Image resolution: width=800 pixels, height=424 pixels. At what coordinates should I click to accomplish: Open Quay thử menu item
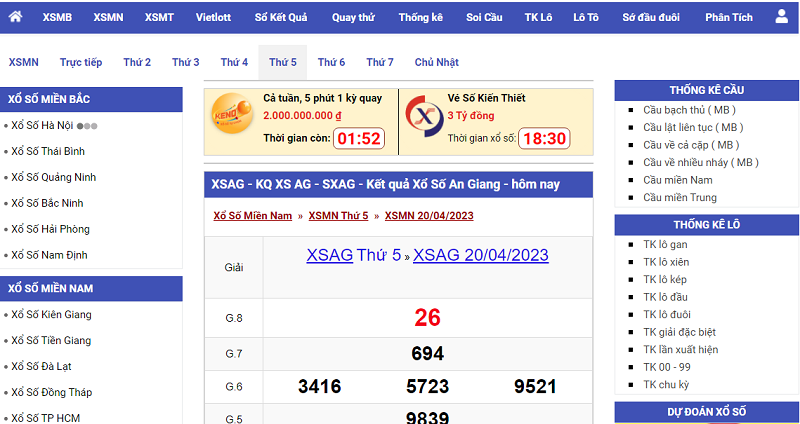(x=353, y=17)
